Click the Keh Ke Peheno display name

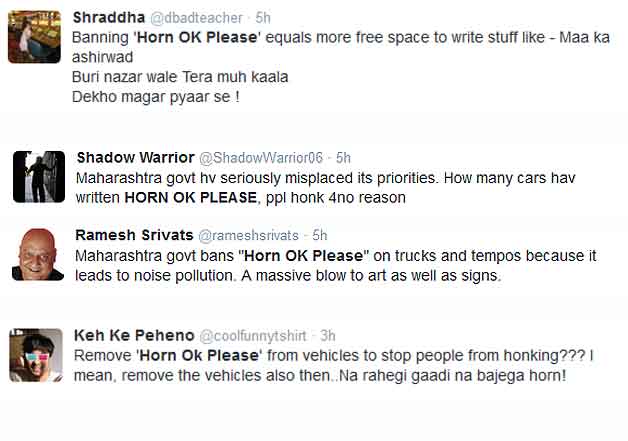[134, 336]
